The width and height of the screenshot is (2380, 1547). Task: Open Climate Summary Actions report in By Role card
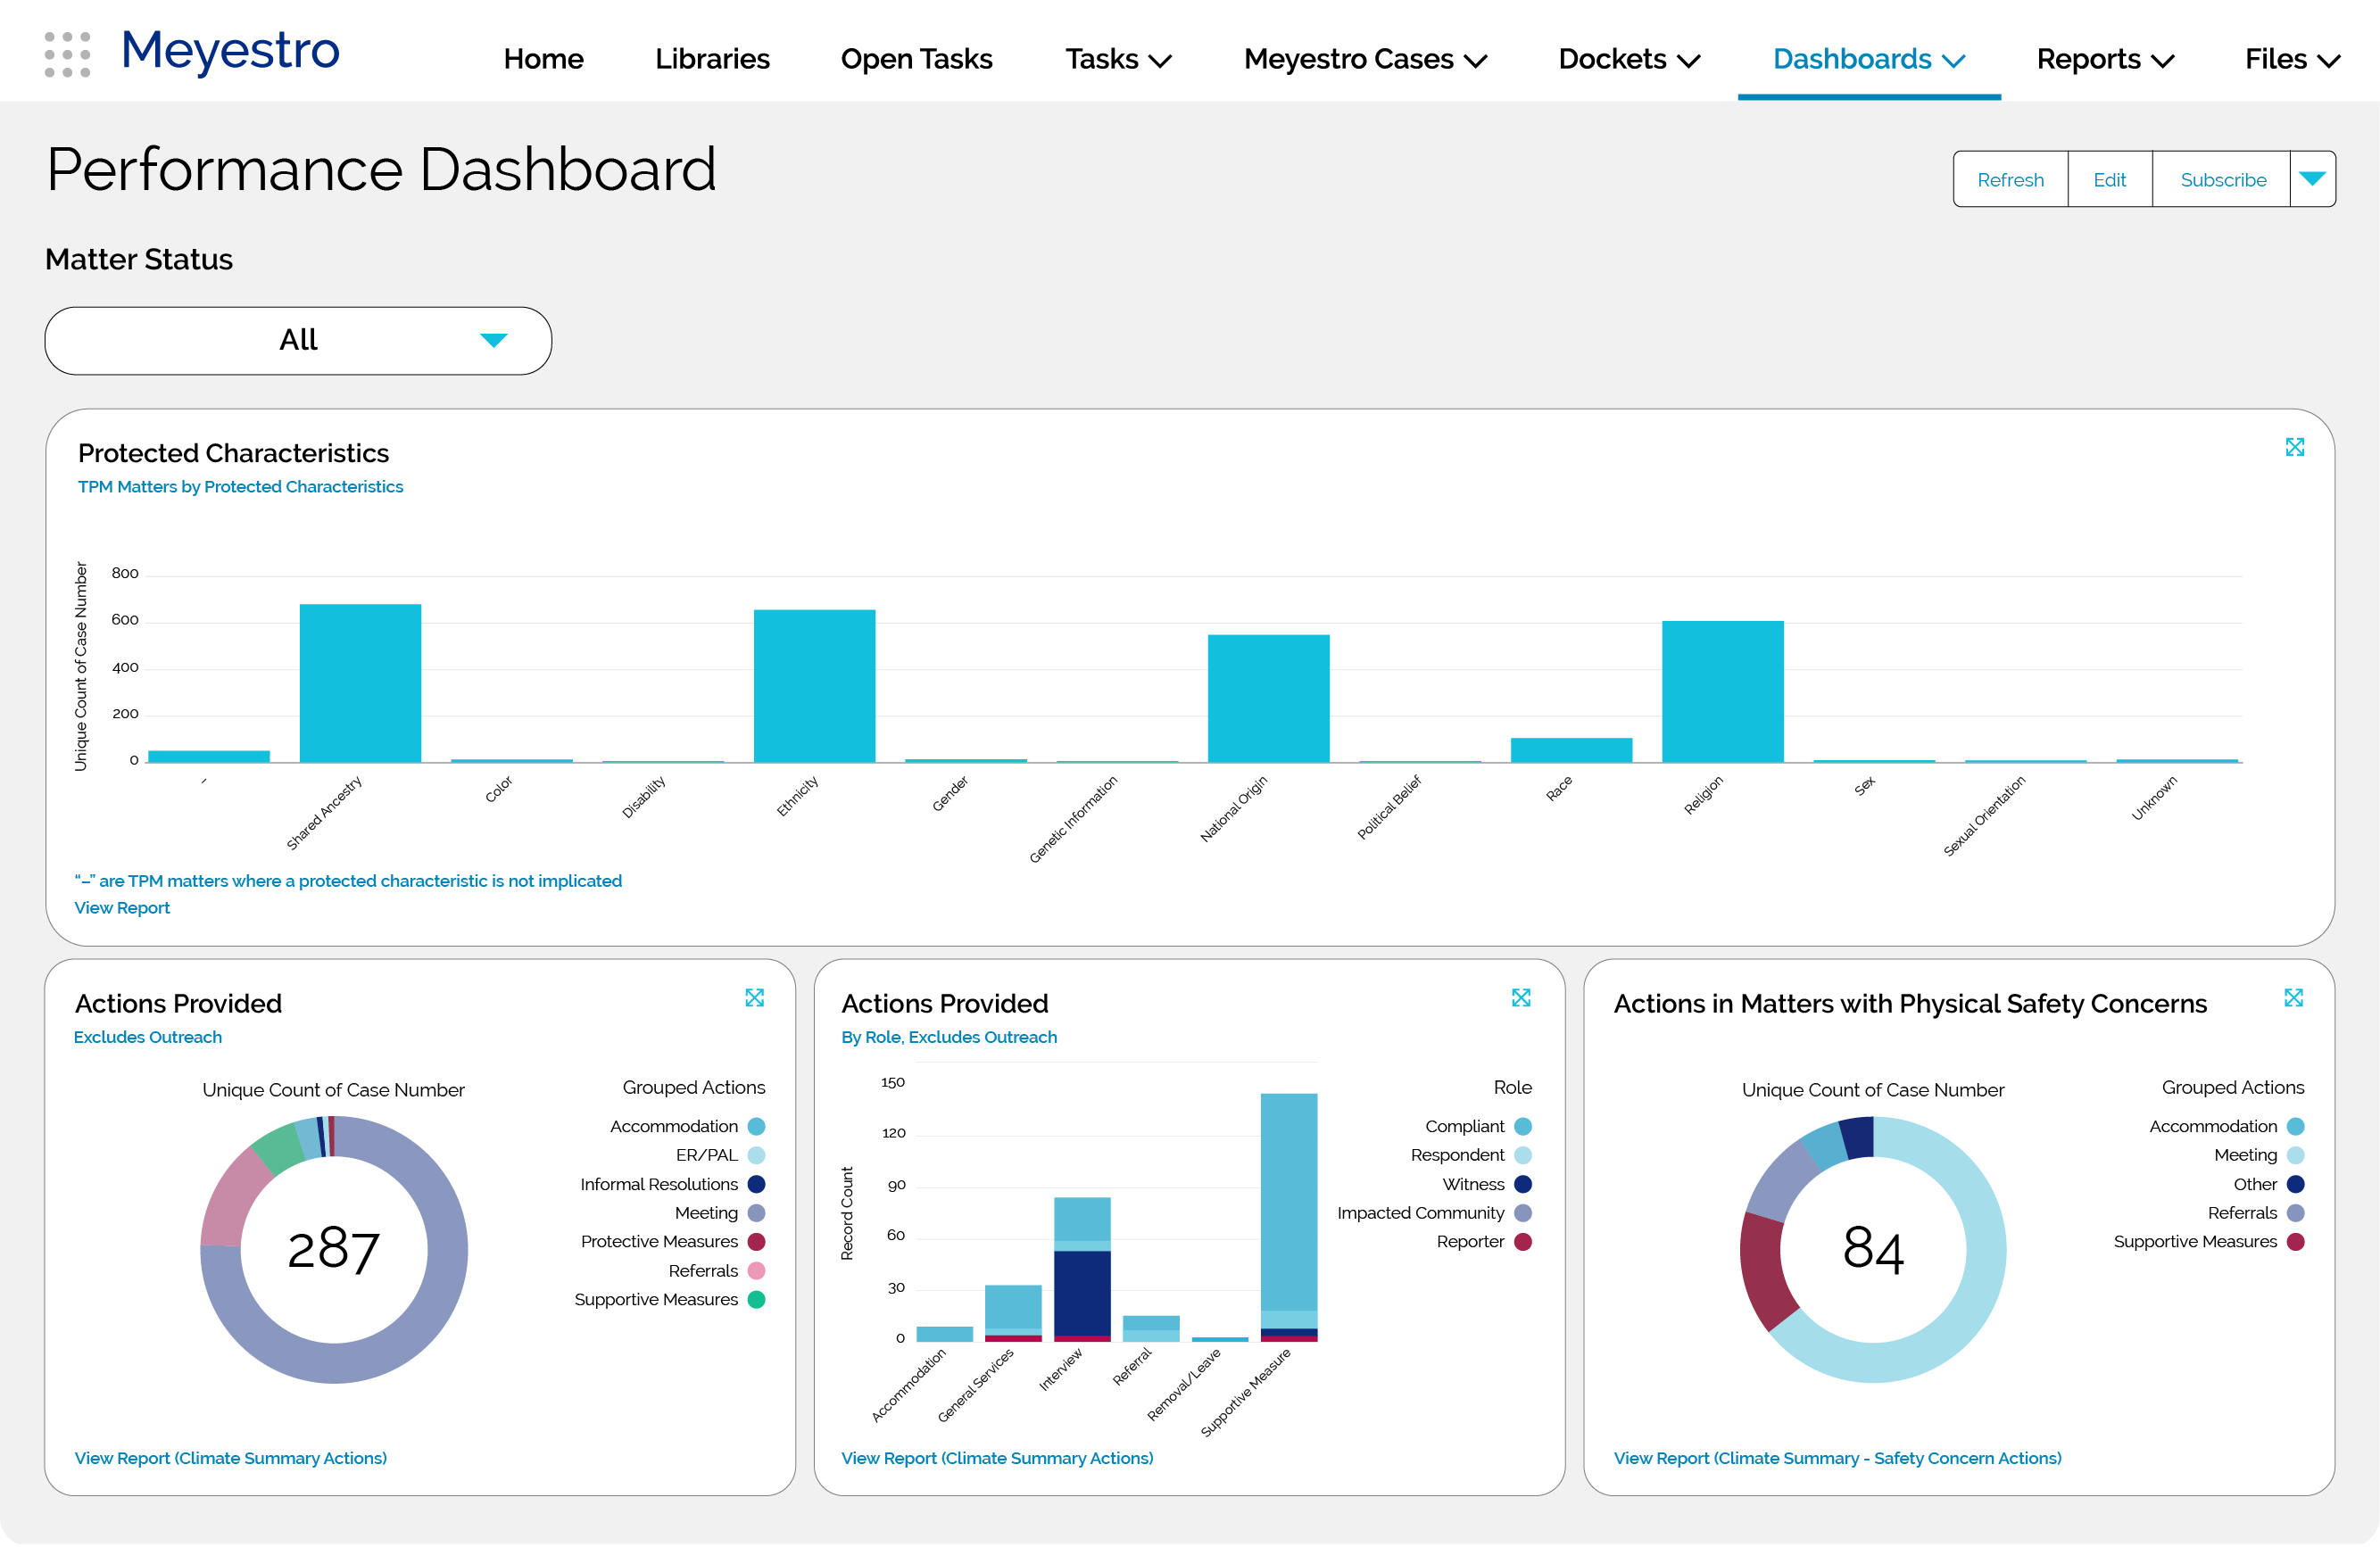tap(997, 1459)
